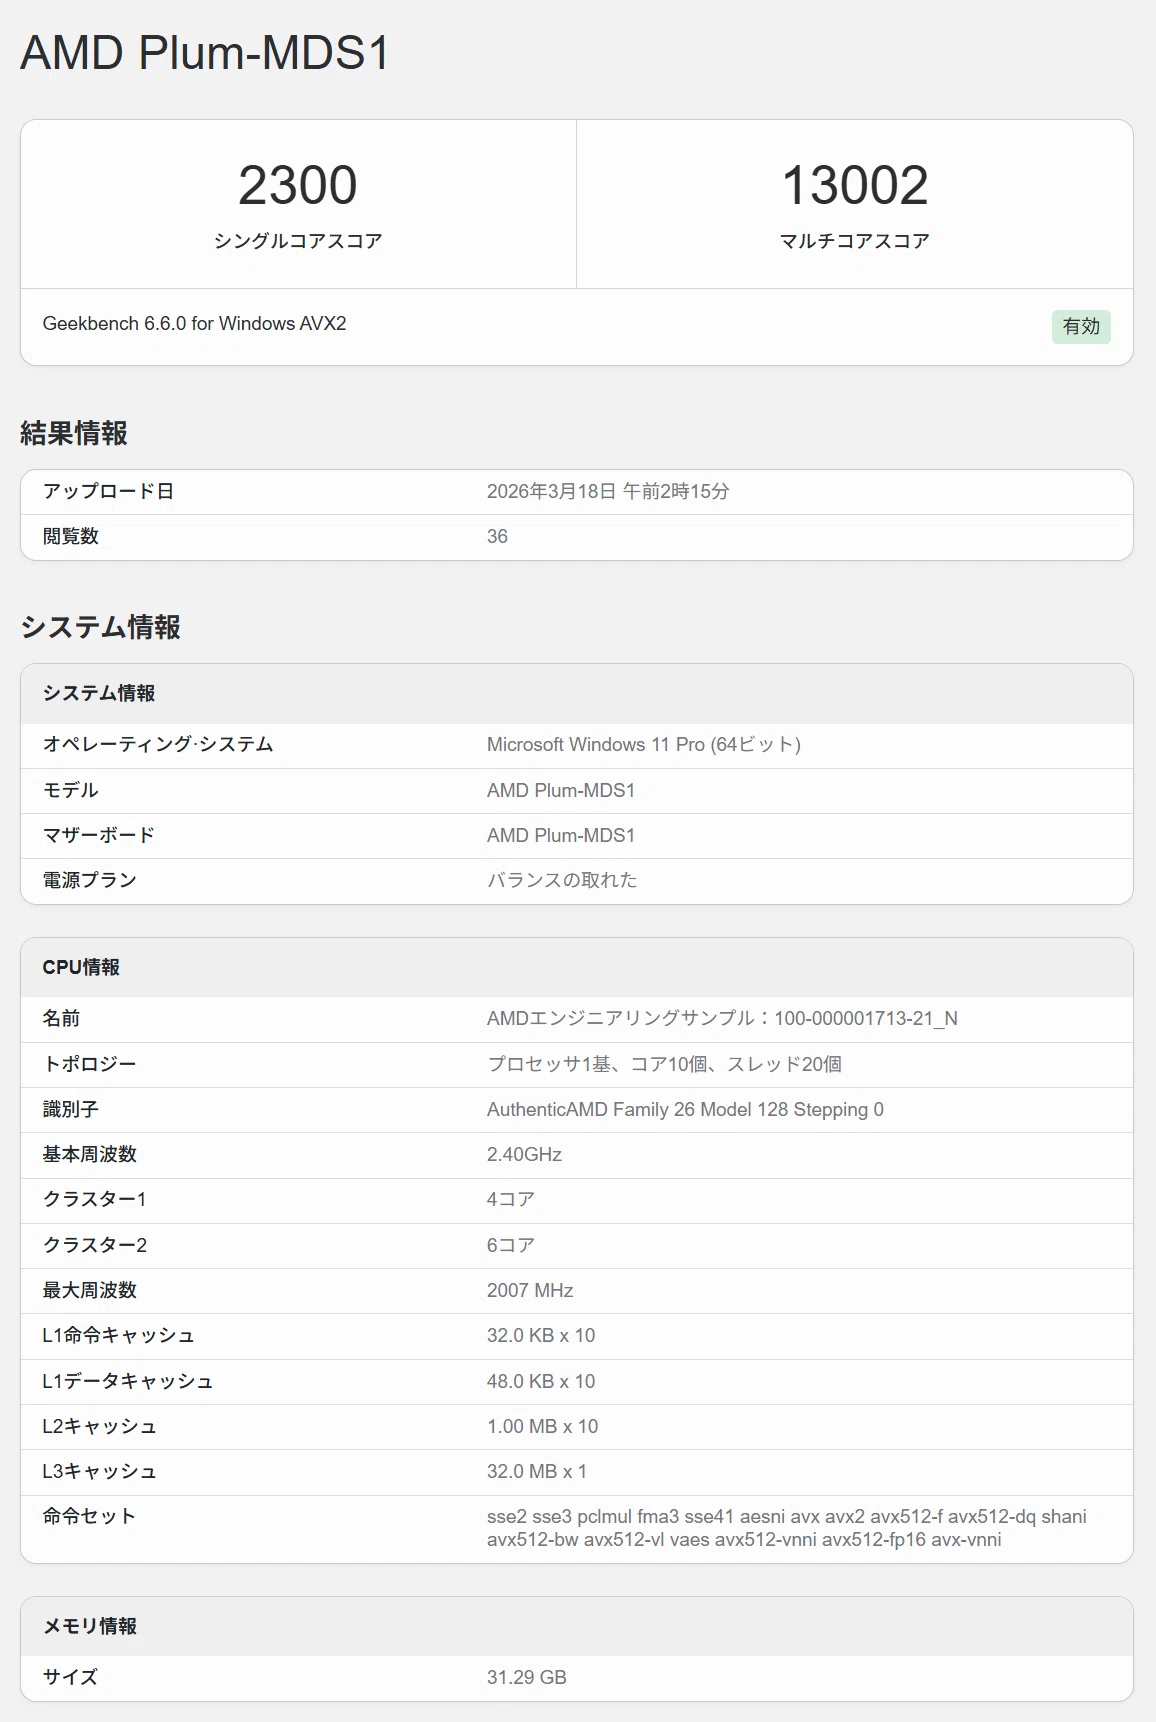
Task: Click the モデル value AMD Plum-MDS1
Action: (561, 790)
